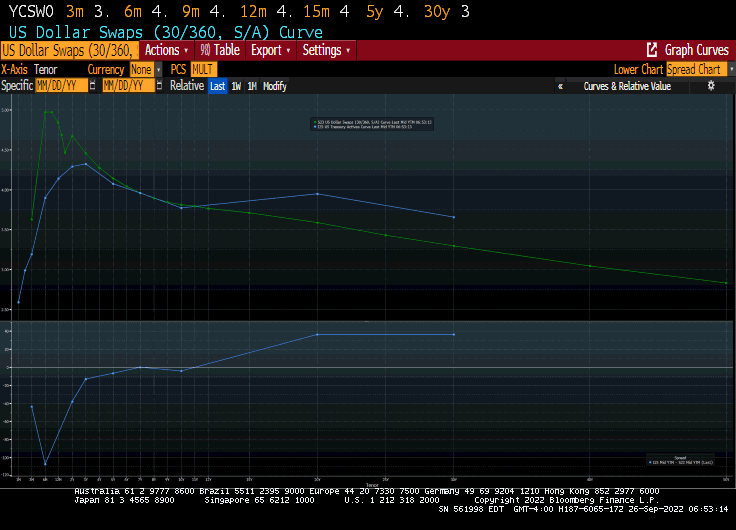Choose the Last period toggle

217,86
